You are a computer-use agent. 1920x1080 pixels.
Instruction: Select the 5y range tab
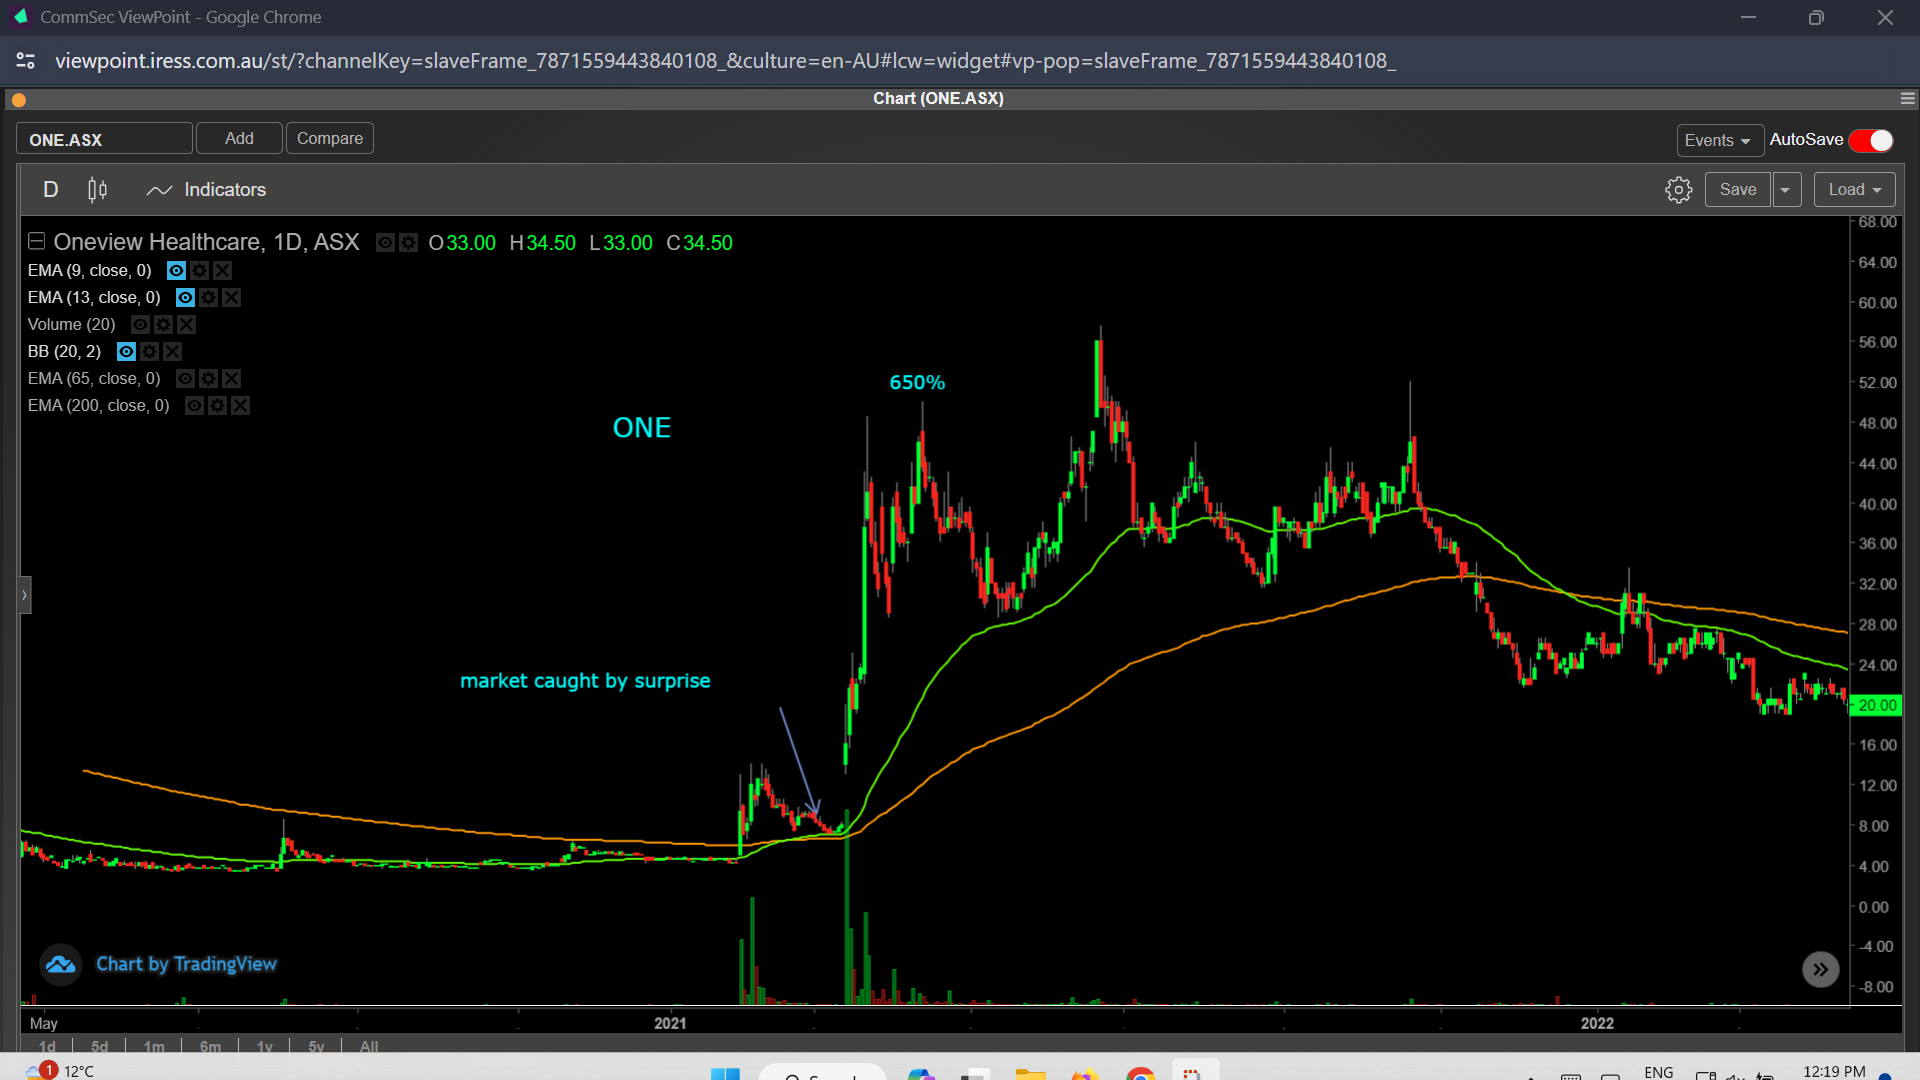(x=316, y=1046)
